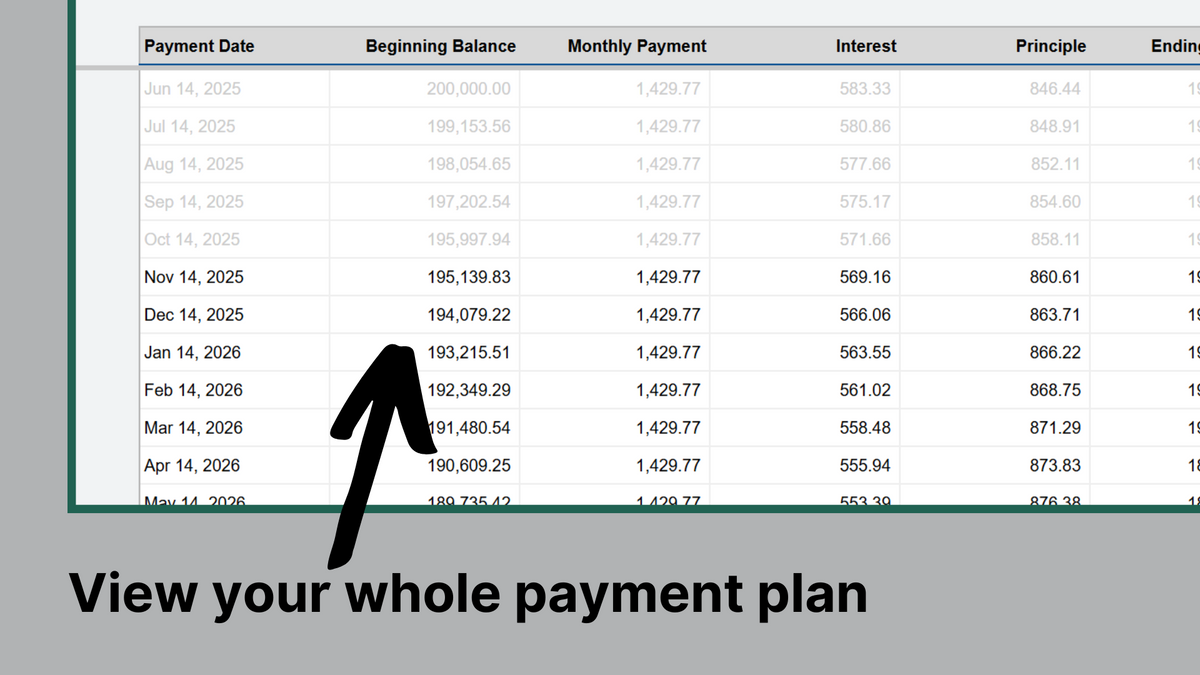
Task: Select the Nov 14, 2025 date cell
Action: pyautogui.click(x=234, y=277)
